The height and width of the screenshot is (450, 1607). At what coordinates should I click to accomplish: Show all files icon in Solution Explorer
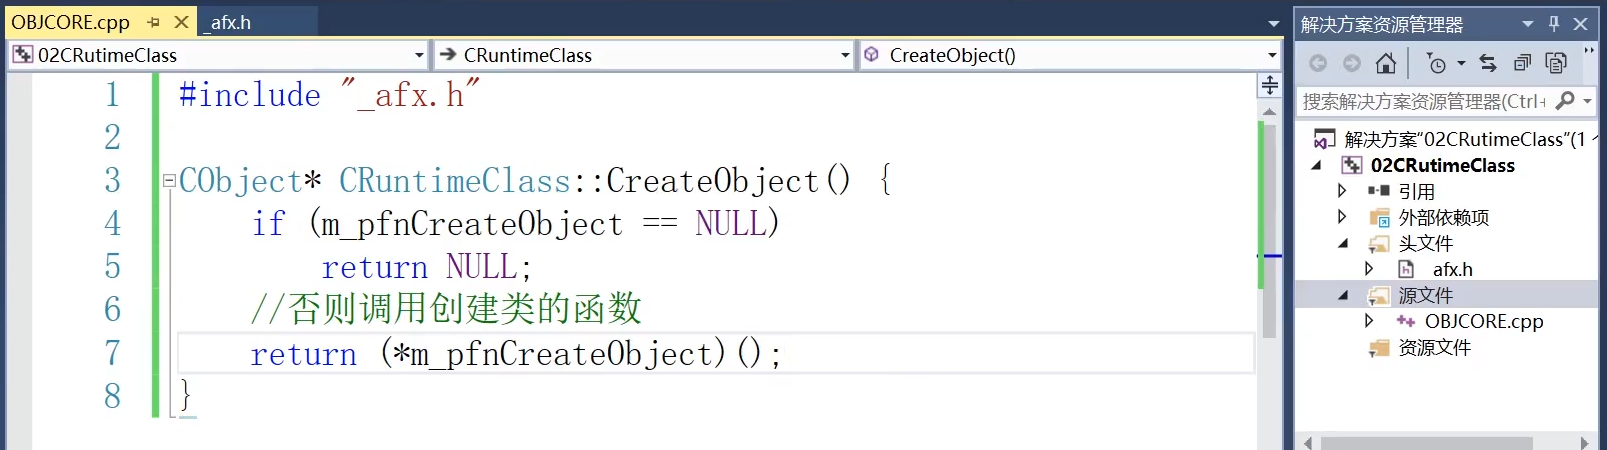1556,63
